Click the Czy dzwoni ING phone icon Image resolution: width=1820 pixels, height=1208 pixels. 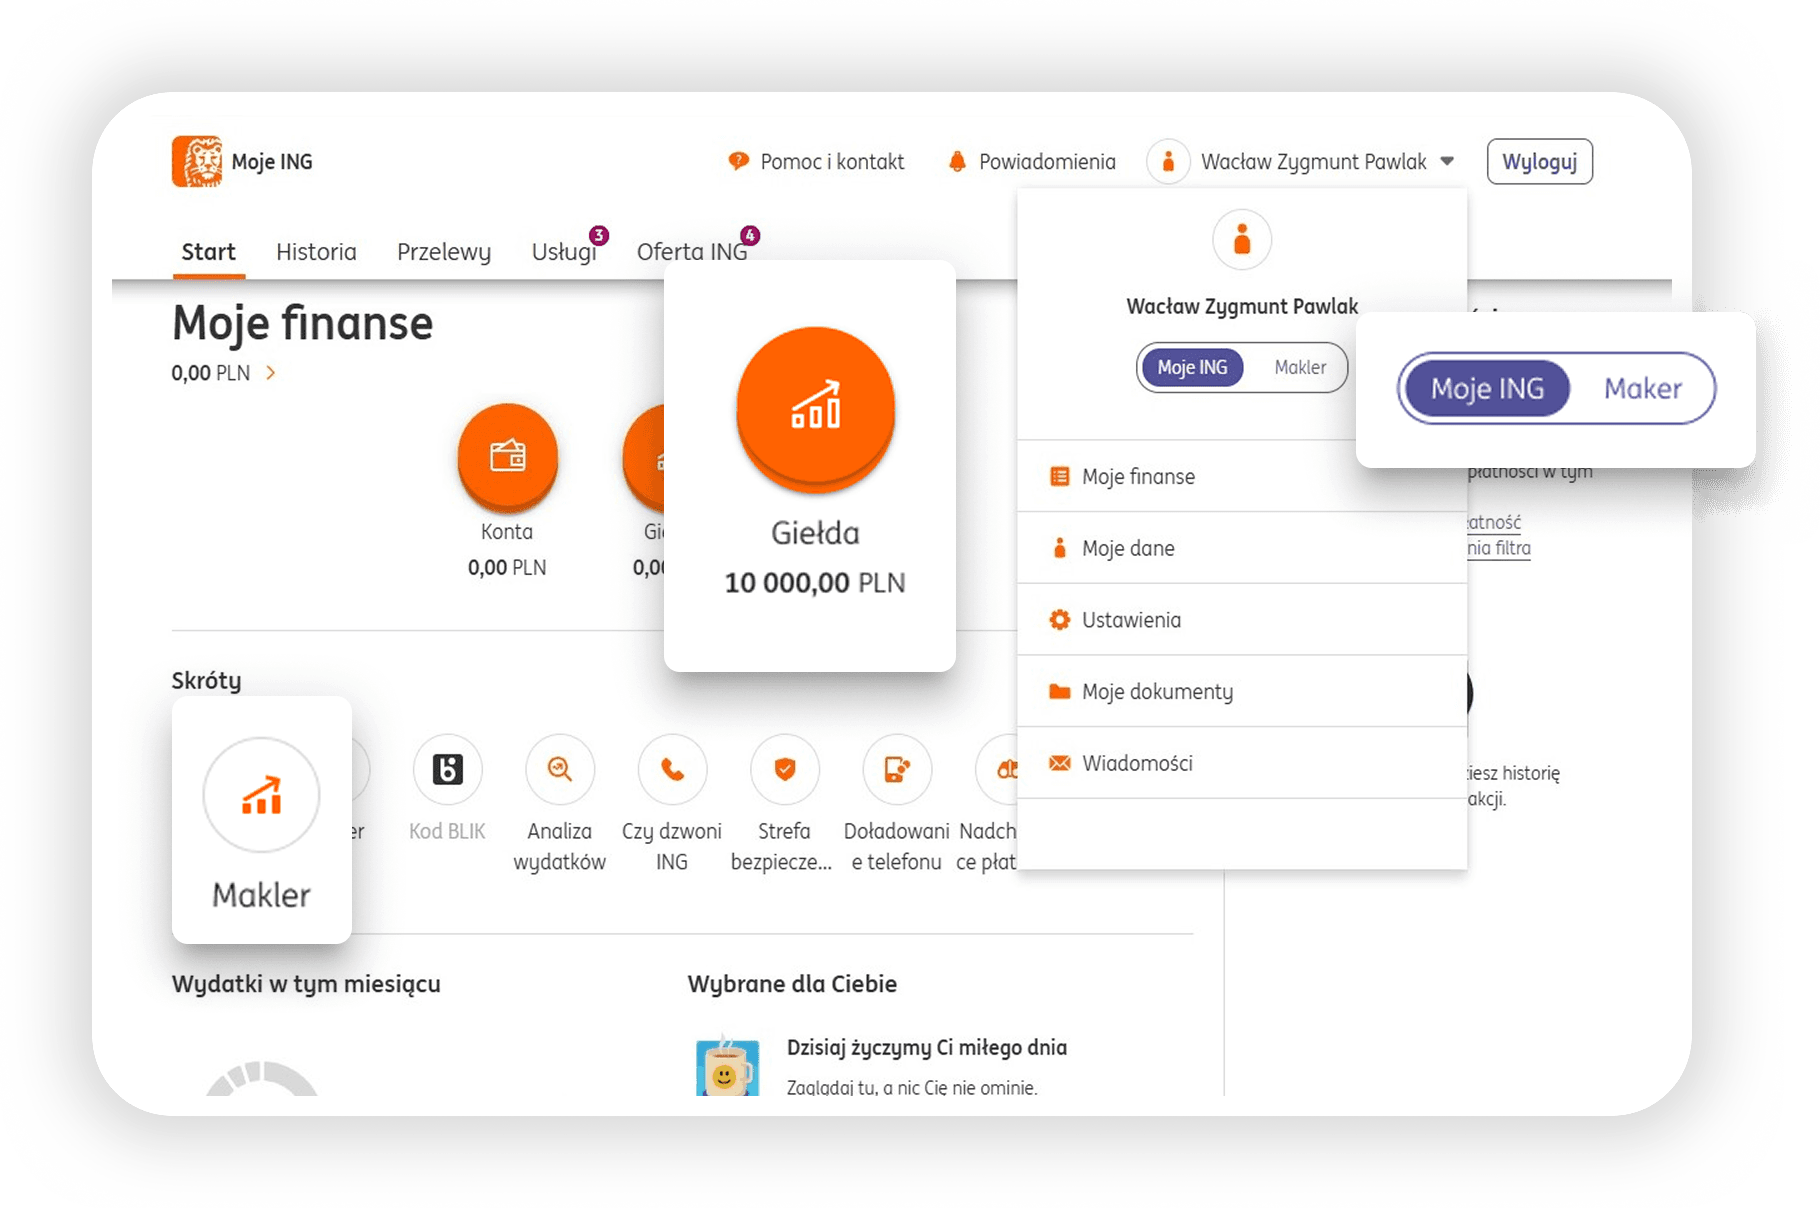click(672, 770)
